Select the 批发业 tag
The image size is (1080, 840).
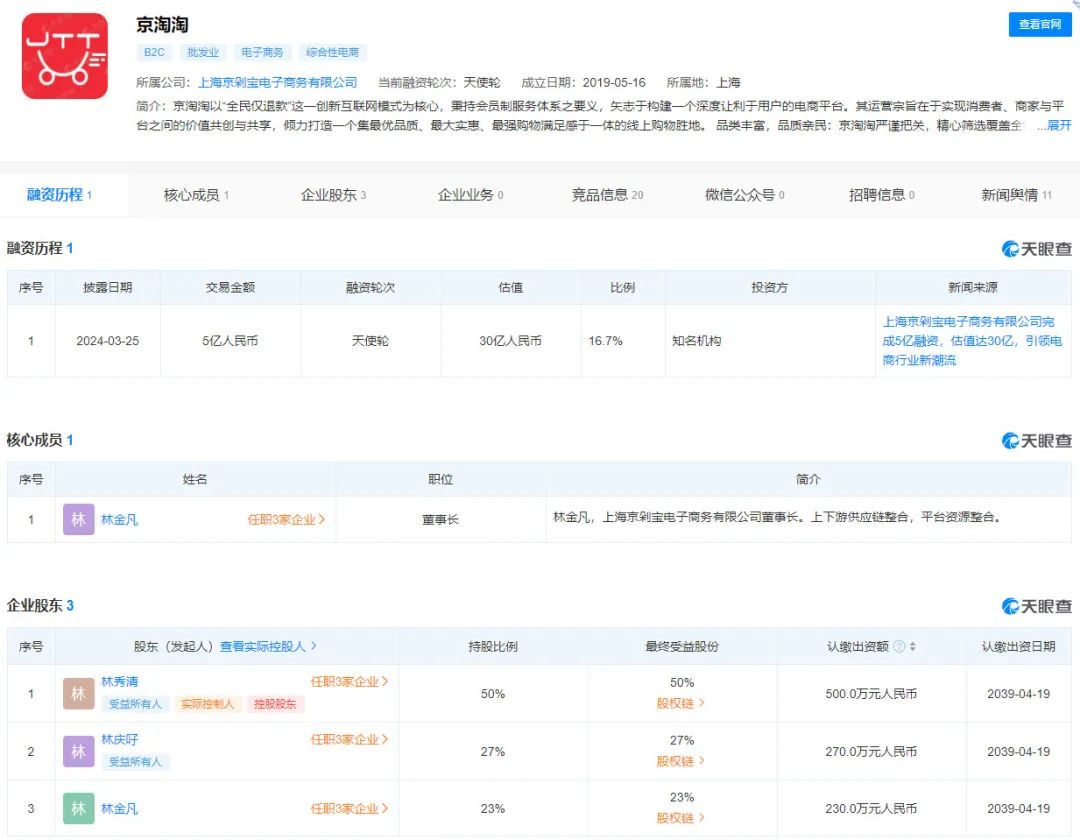[x=203, y=52]
